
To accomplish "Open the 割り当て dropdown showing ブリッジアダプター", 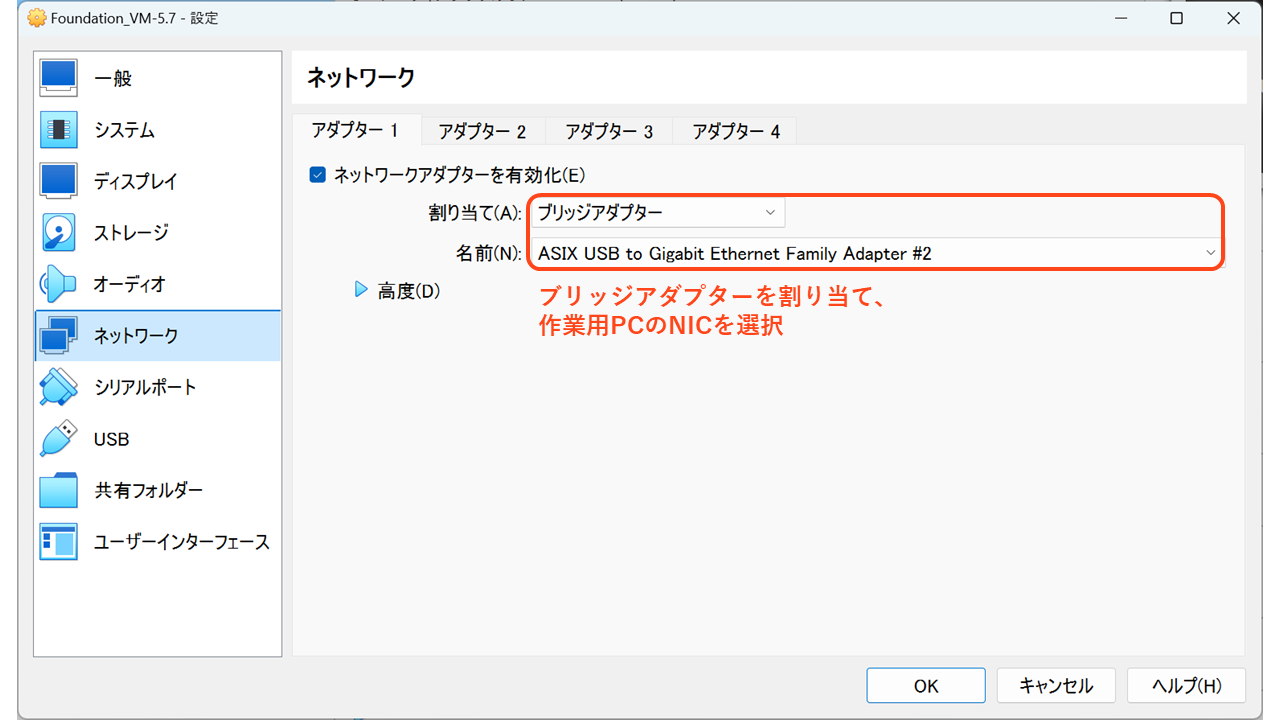I will (x=657, y=212).
